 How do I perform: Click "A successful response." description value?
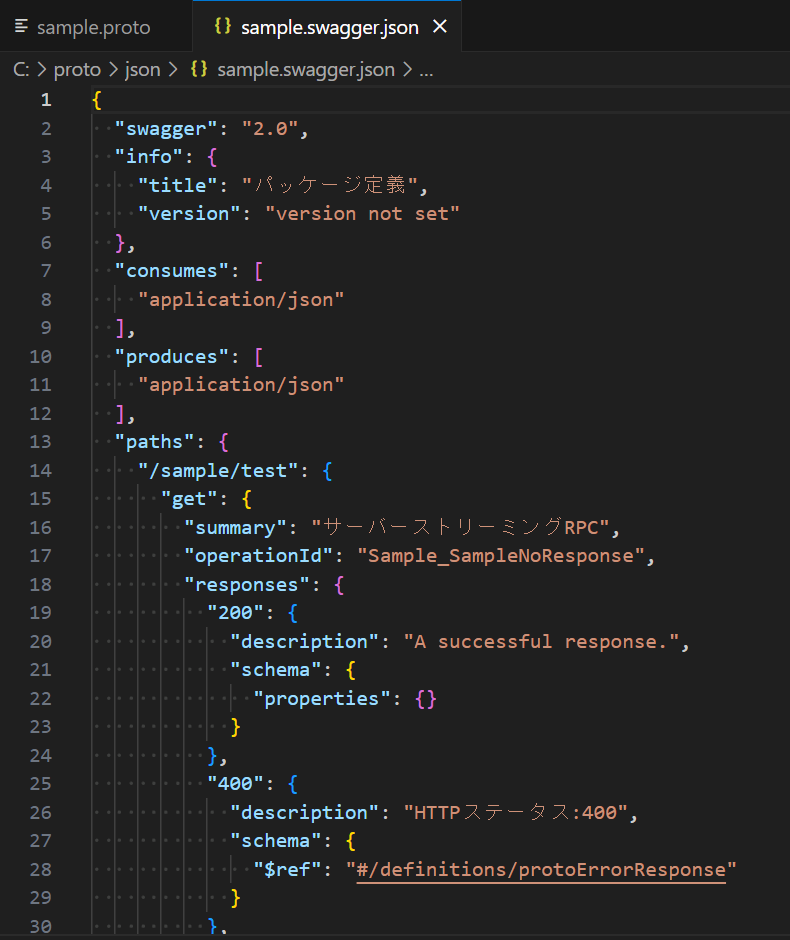pos(541,642)
